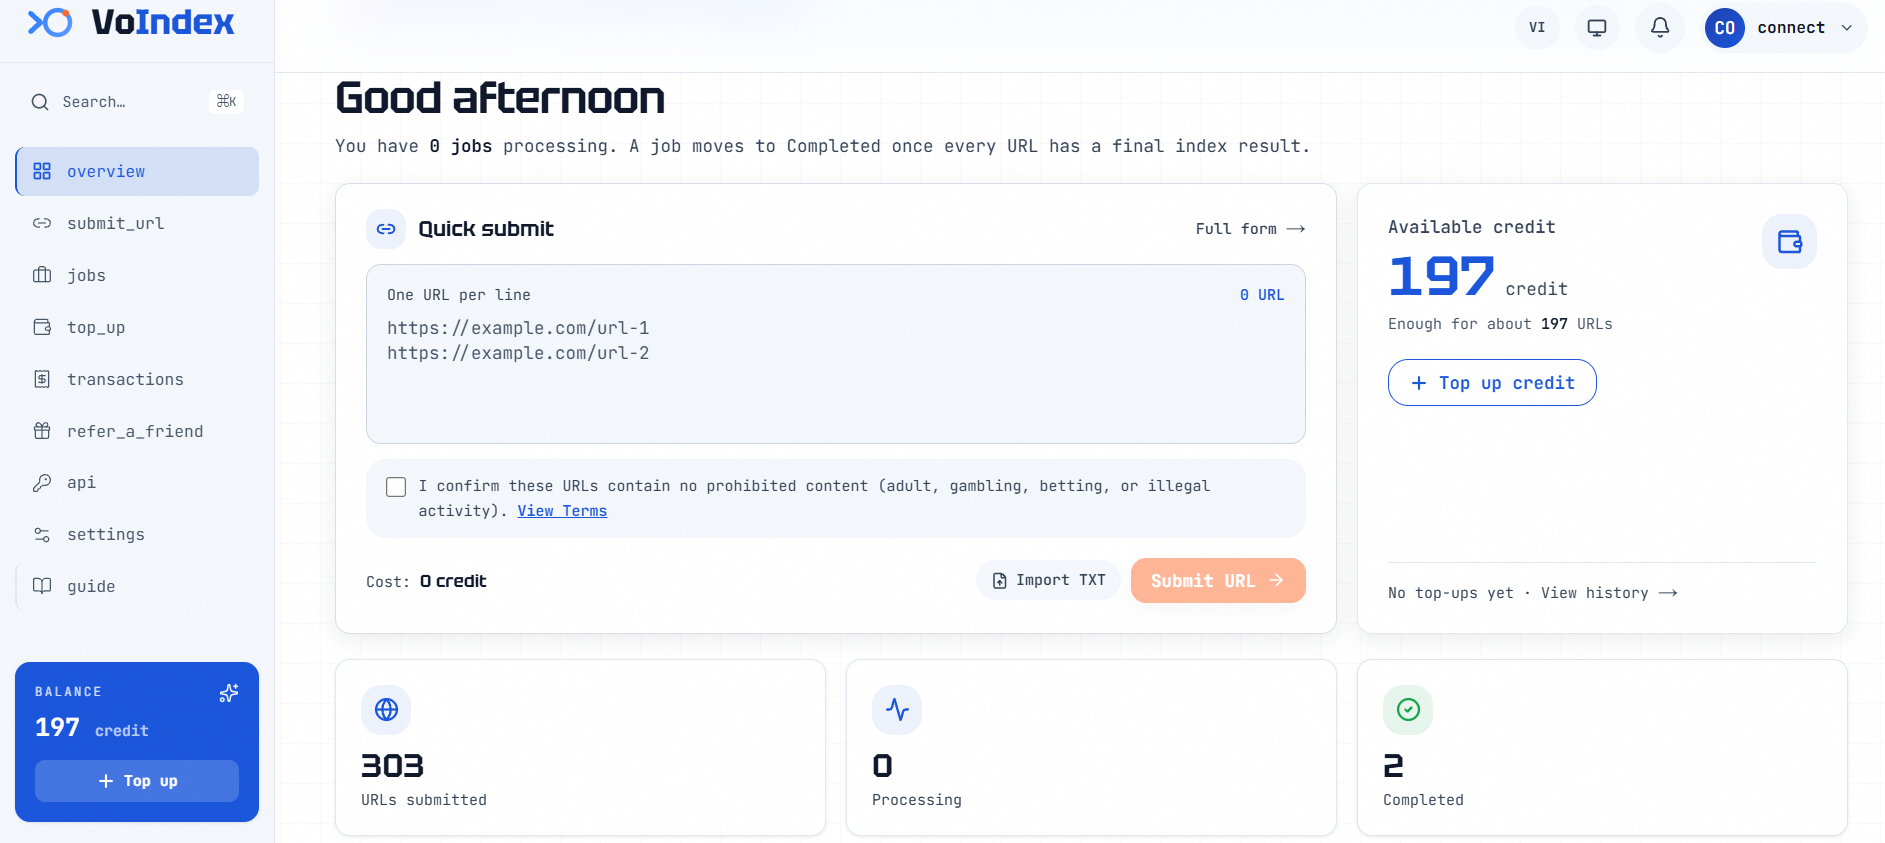Viewport: 1885px width, 843px height.
Task: Click the 'Cost: 0 credit' text
Action: coord(426,582)
